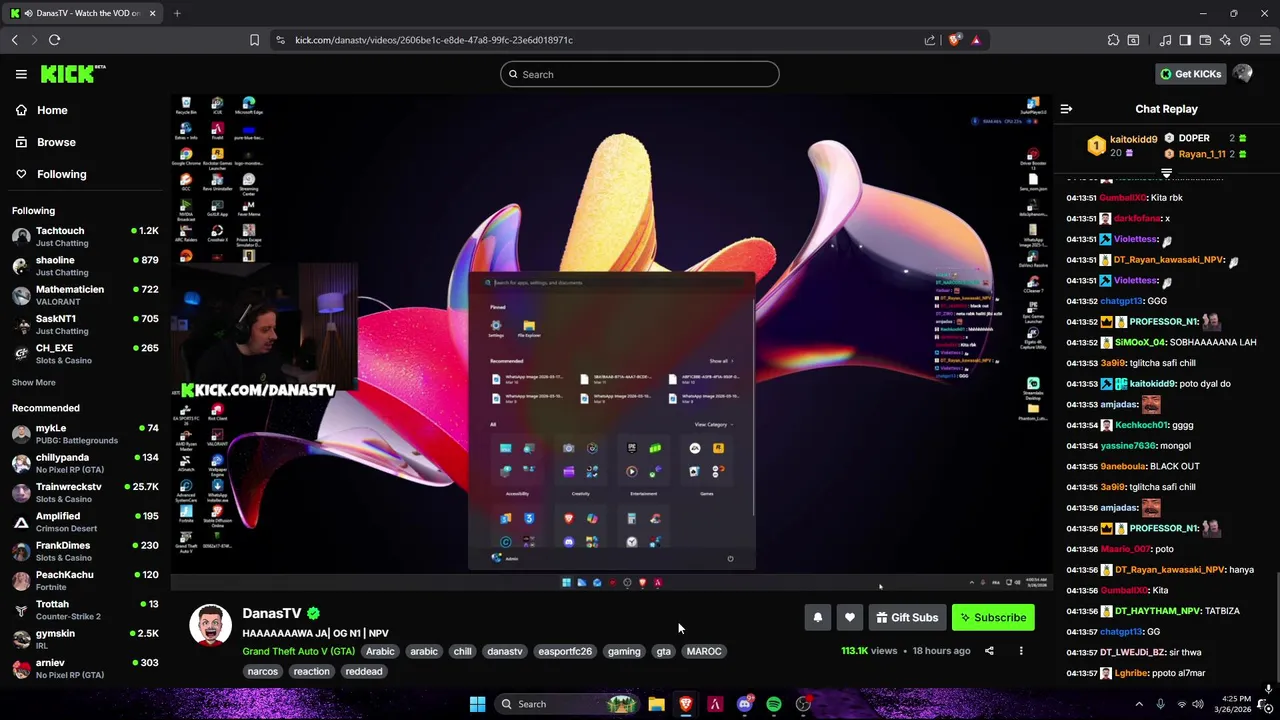
Task: Expand the gift leaderboard handle in chat
Action: pos(1166,174)
